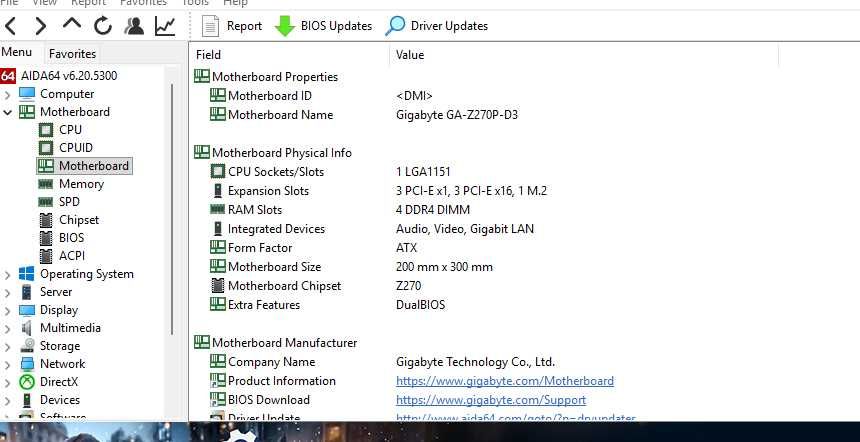Click the Server tower icon
This screenshot has height=442, width=860.
27,292
